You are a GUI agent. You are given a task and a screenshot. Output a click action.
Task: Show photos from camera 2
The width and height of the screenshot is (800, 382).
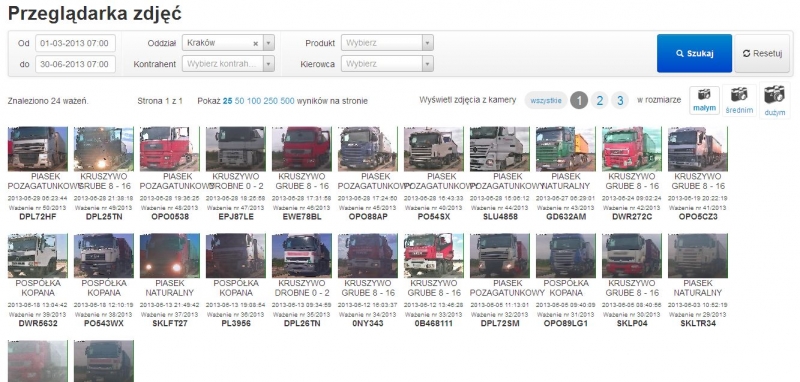(x=599, y=100)
